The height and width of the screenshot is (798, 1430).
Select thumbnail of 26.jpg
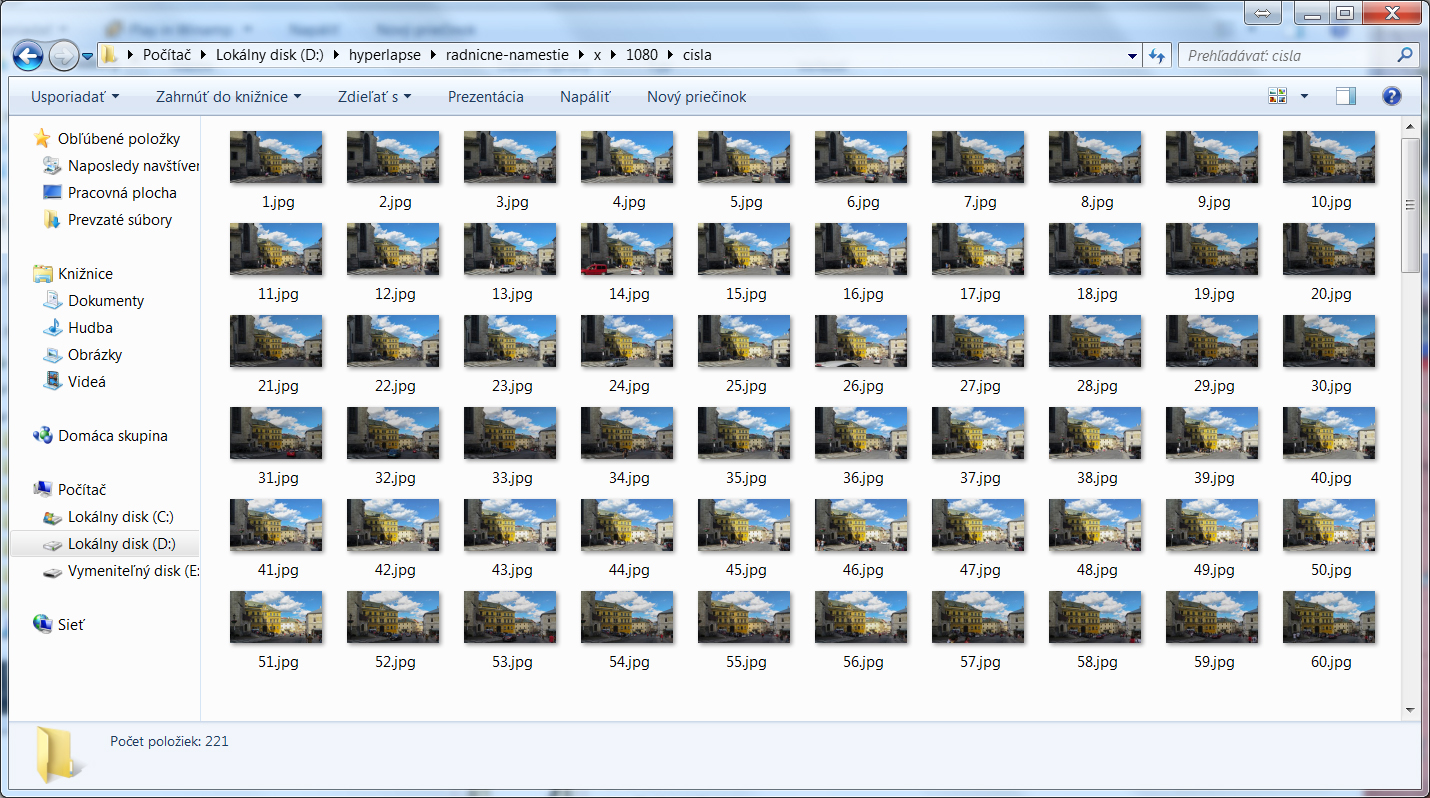pyautogui.click(x=861, y=341)
